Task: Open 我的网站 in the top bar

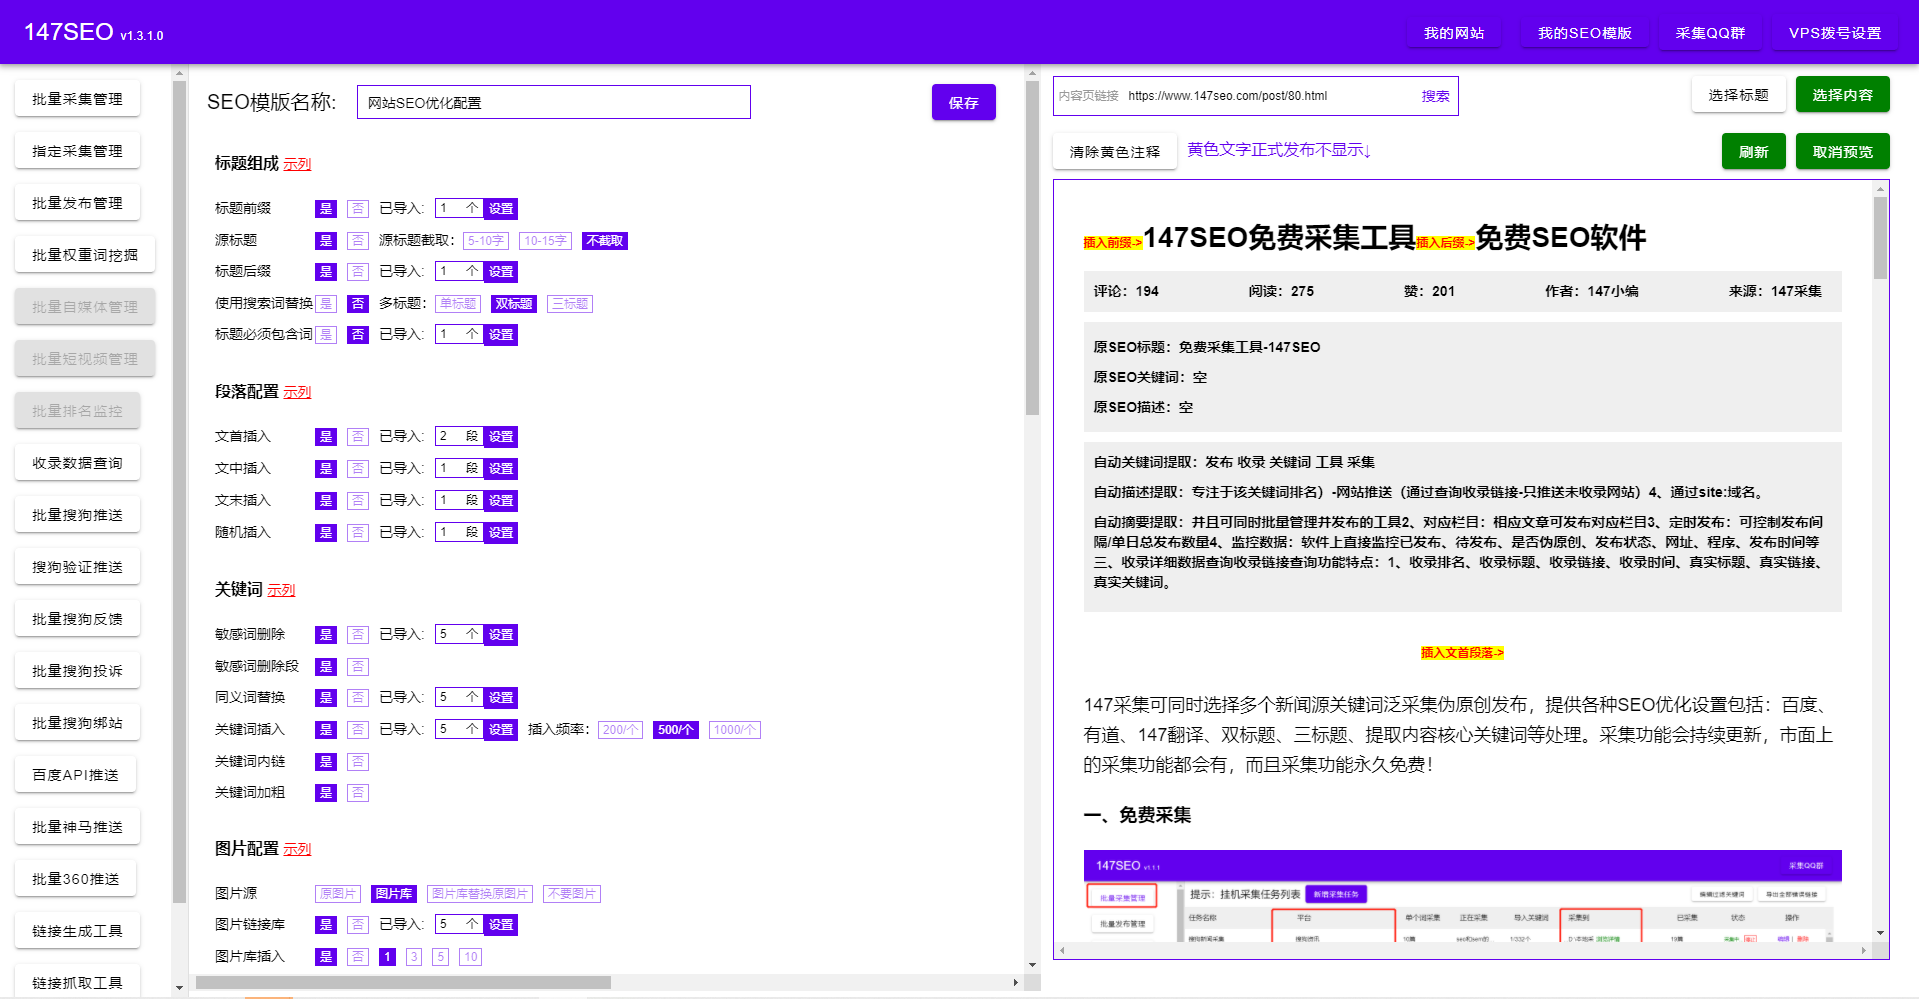Action: [x=1453, y=33]
